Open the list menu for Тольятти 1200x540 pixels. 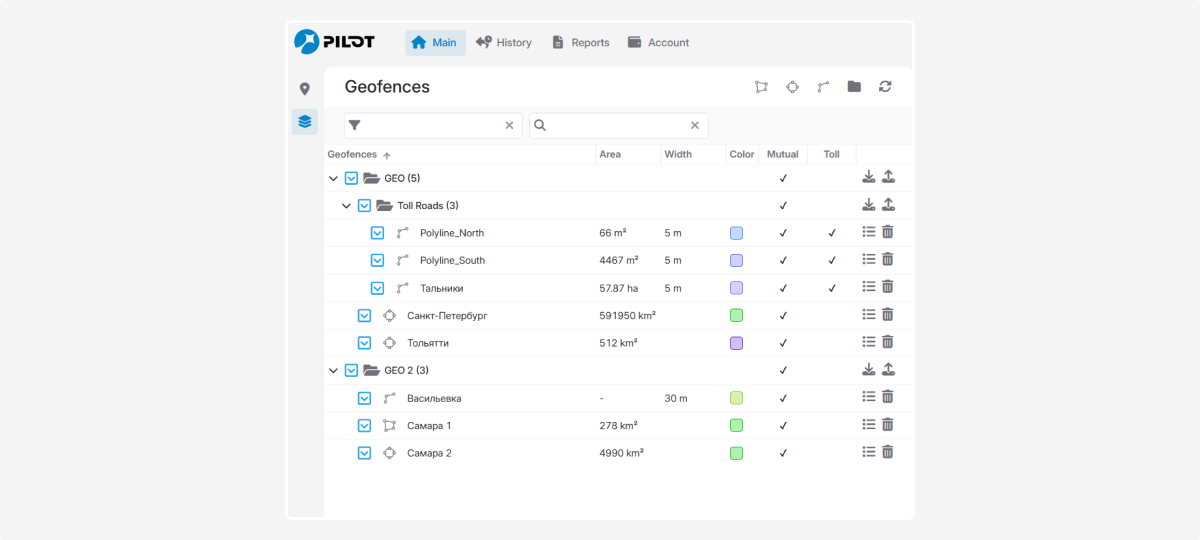868,342
